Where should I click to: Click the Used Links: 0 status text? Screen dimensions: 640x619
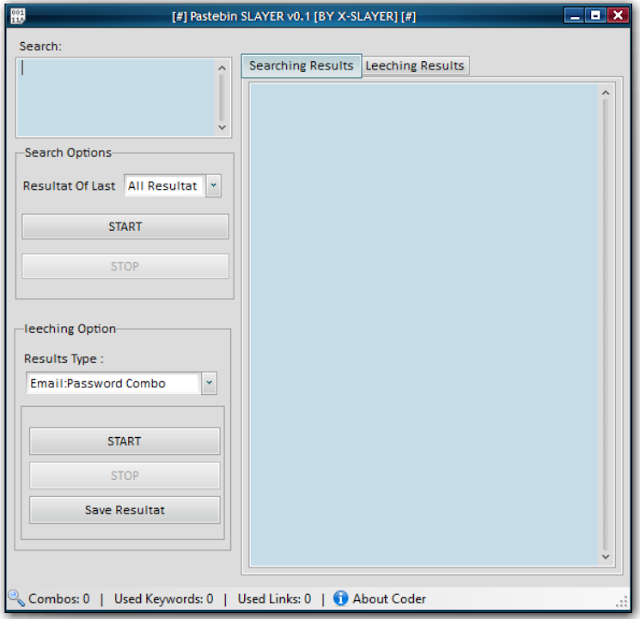click(274, 599)
